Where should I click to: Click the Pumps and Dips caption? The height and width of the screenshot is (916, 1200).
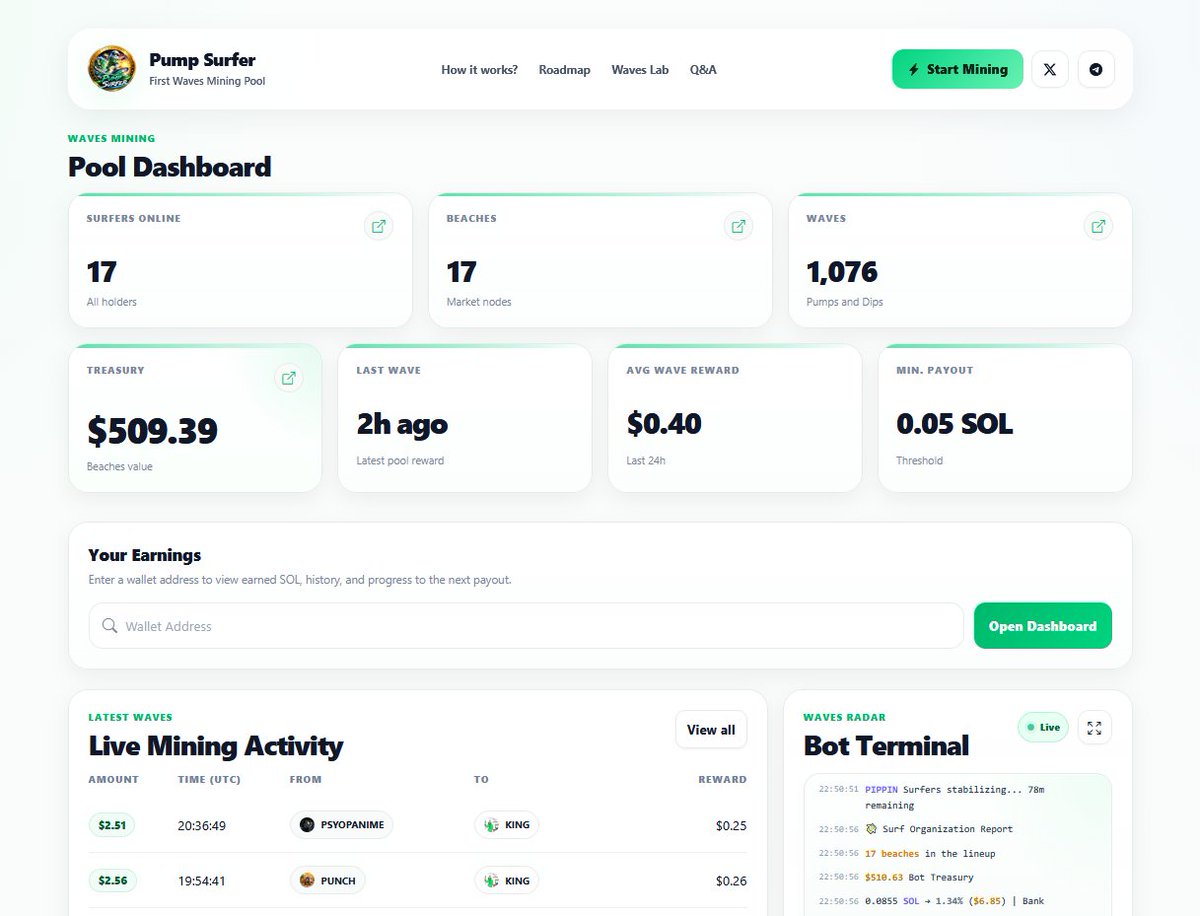point(845,302)
